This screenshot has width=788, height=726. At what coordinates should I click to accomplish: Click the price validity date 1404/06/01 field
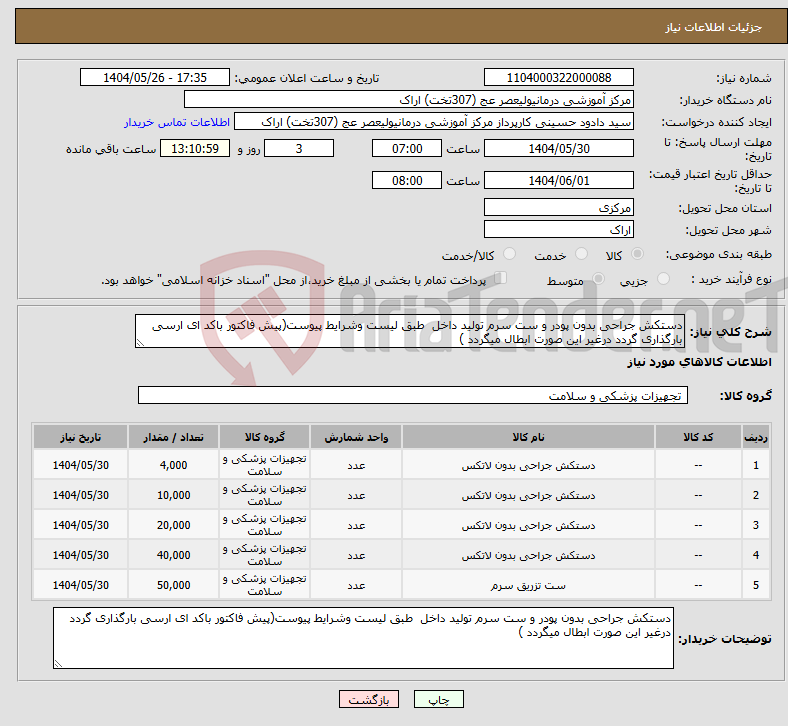[558, 180]
